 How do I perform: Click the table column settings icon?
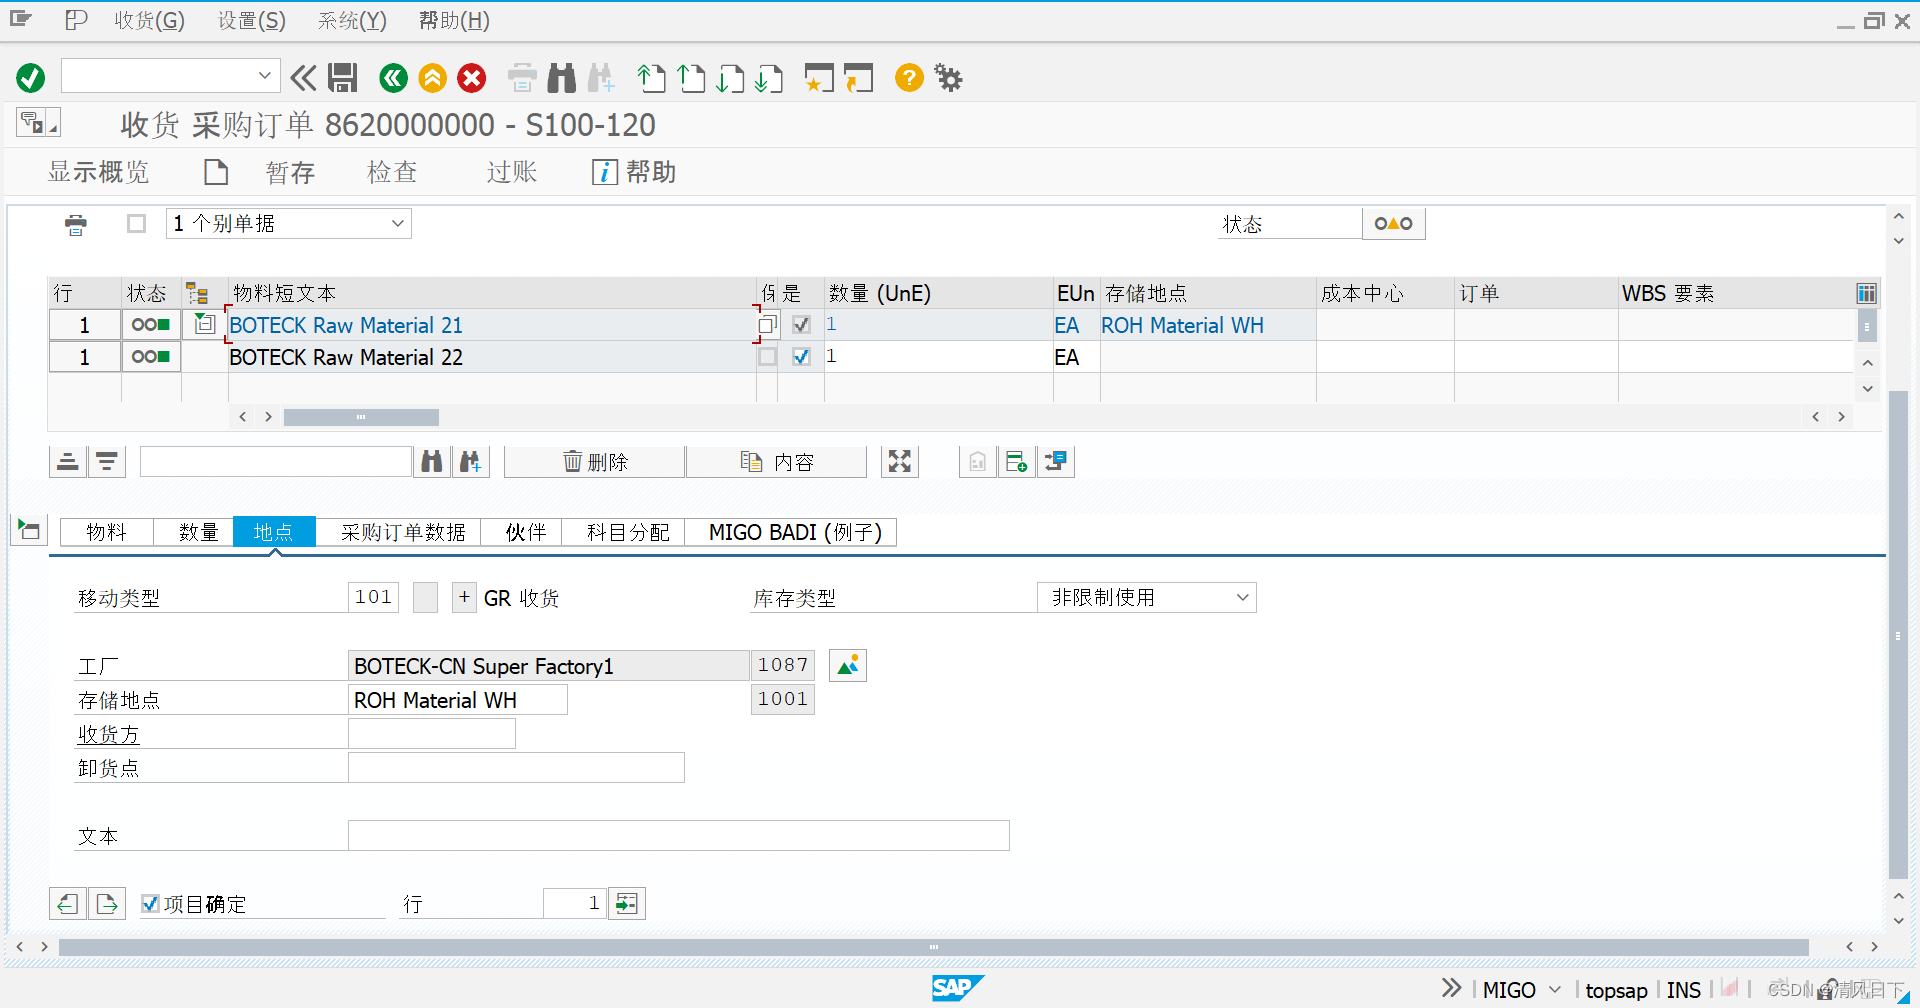(x=1866, y=293)
